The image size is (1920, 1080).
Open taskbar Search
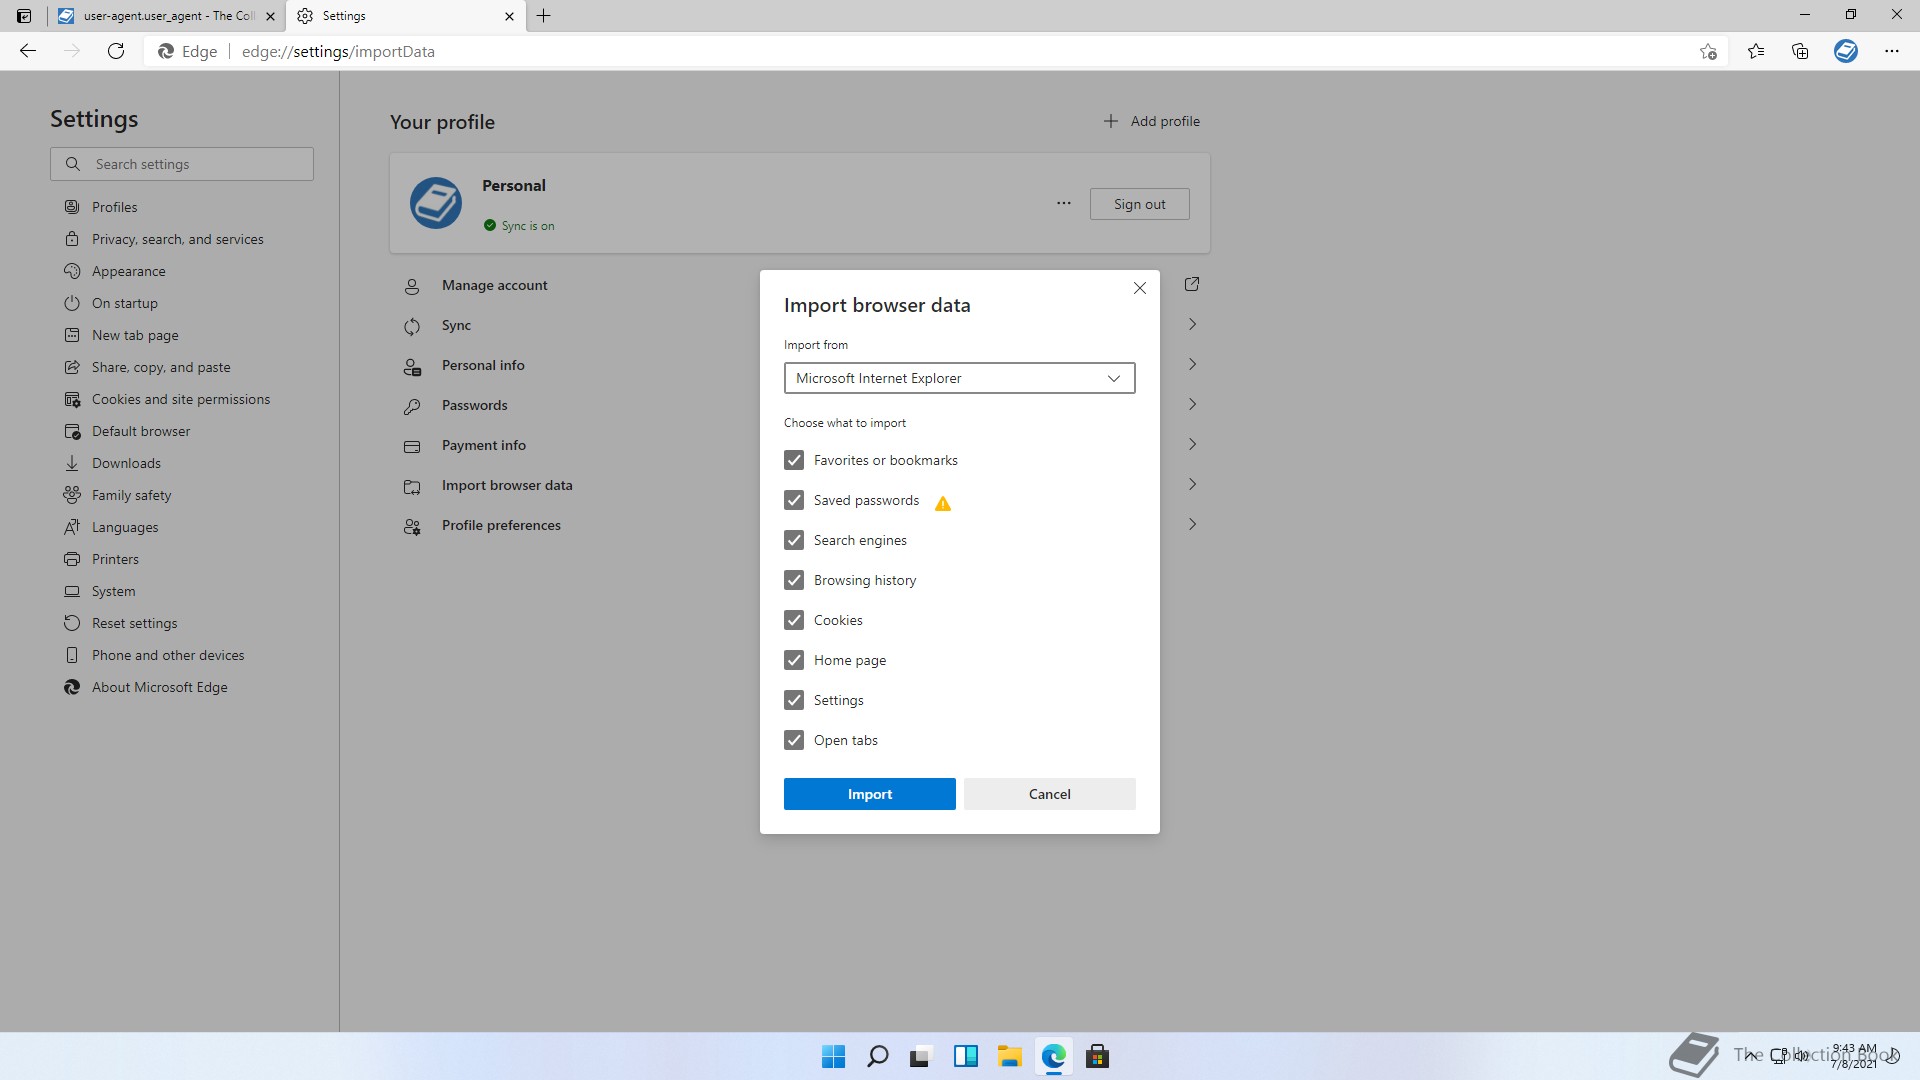tap(877, 1057)
